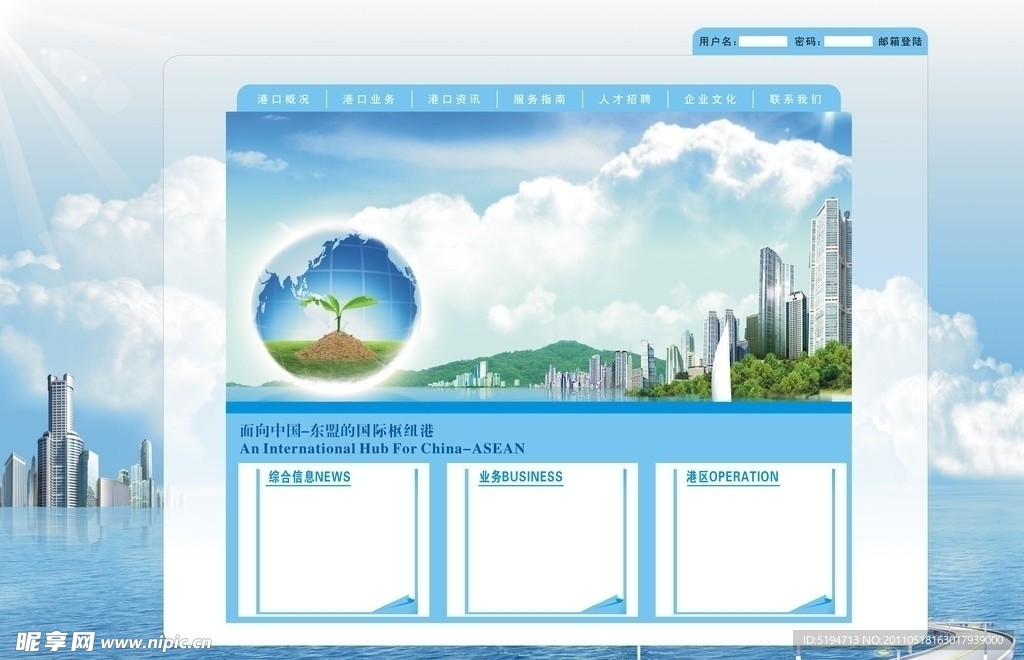Click the 邮箱登陆 login link
1024x660 pixels.
(x=900, y=41)
